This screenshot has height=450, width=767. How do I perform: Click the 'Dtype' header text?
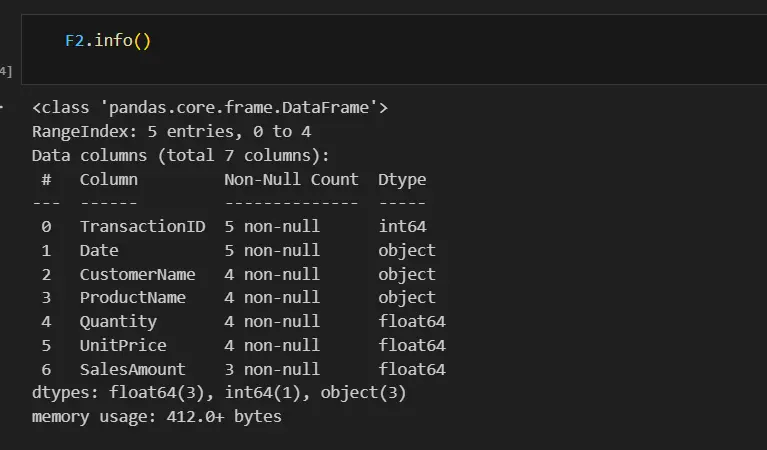(402, 179)
